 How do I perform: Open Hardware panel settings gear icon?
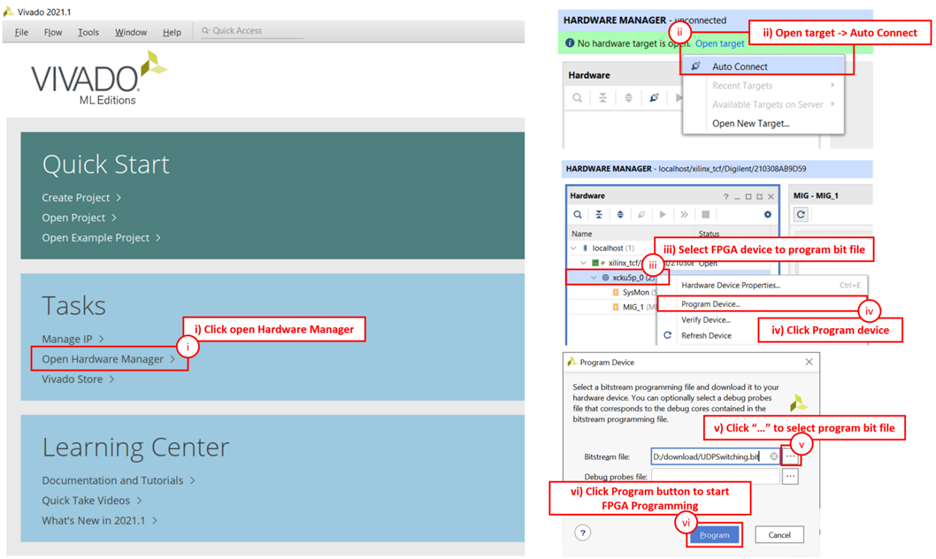tap(768, 214)
